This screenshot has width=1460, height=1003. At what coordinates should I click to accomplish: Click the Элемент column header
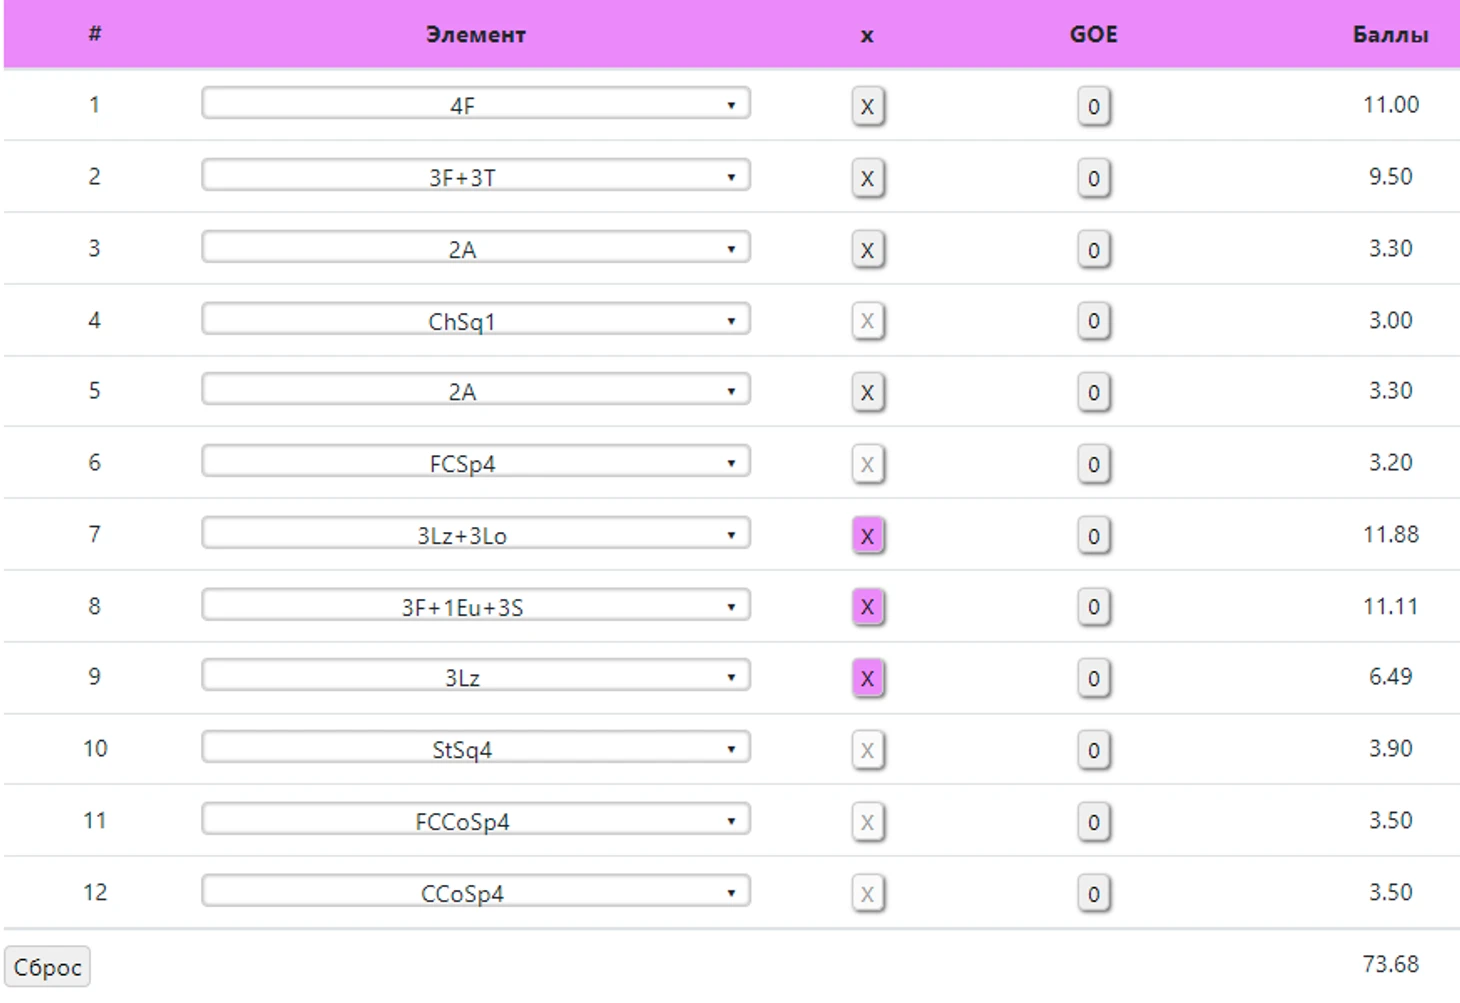point(475,35)
